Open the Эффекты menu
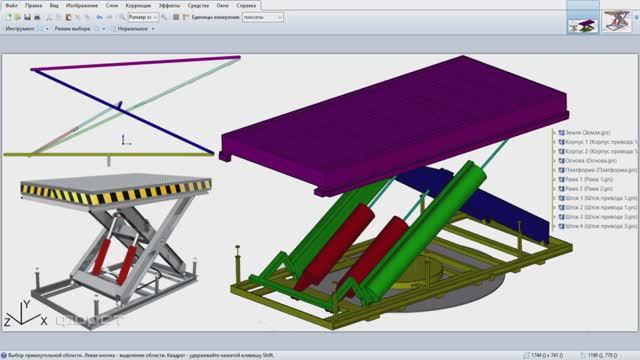Viewport: 640px width, 360px height. [169, 6]
